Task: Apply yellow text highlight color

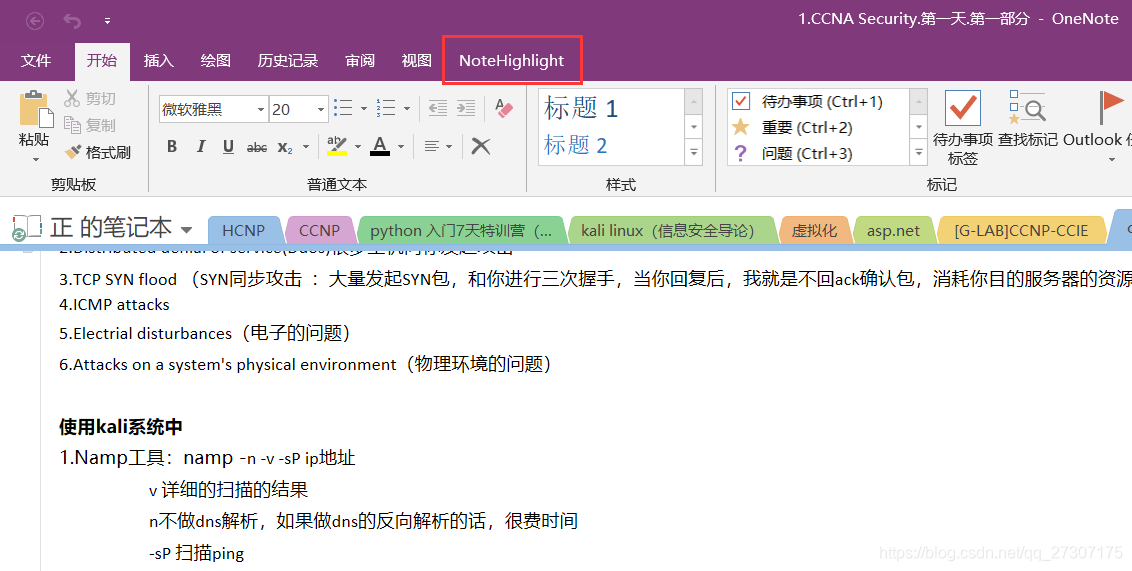Action: pyautogui.click(x=336, y=146)
